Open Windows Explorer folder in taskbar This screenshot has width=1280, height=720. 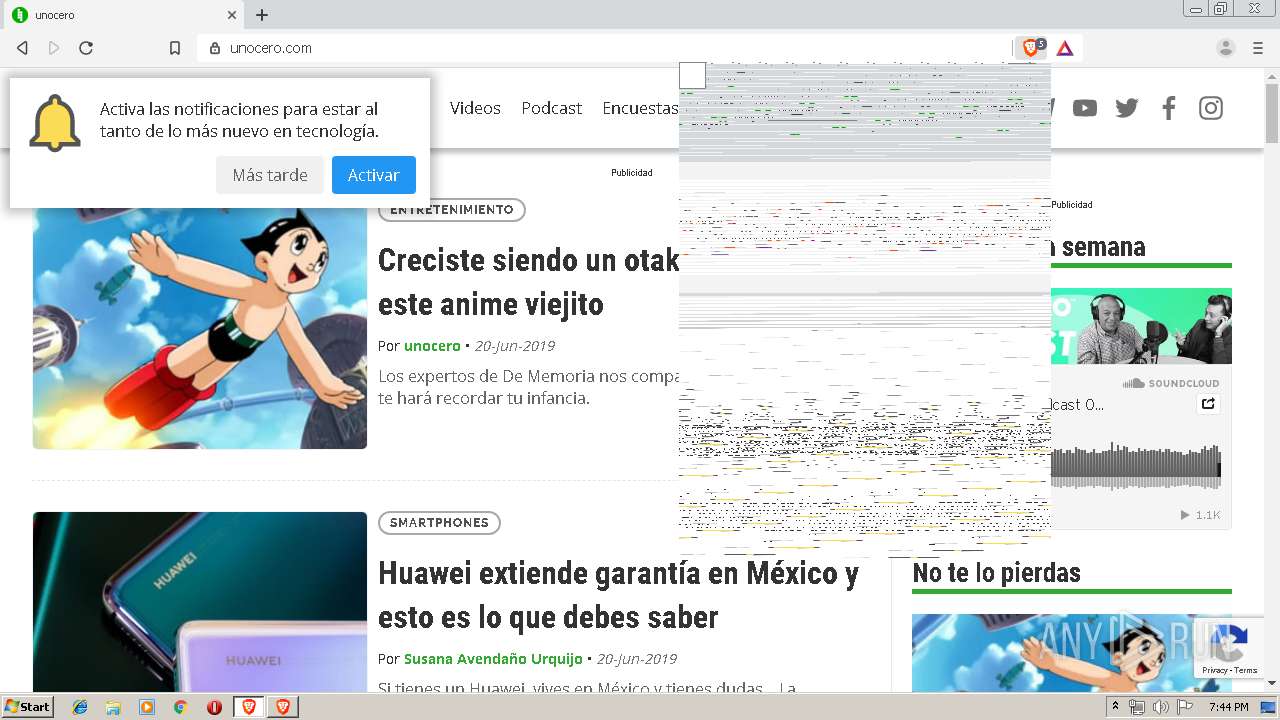[113, 707]
